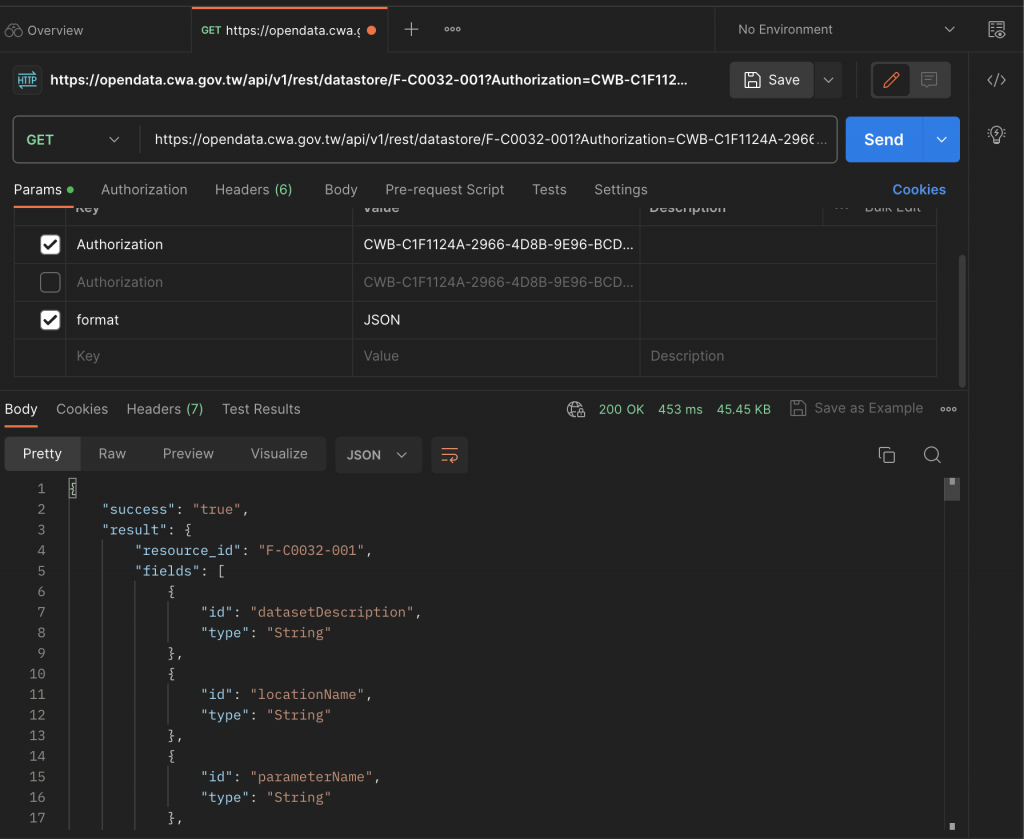Open the Overview tab
The image size is (1024, 839).
point(44,30)
